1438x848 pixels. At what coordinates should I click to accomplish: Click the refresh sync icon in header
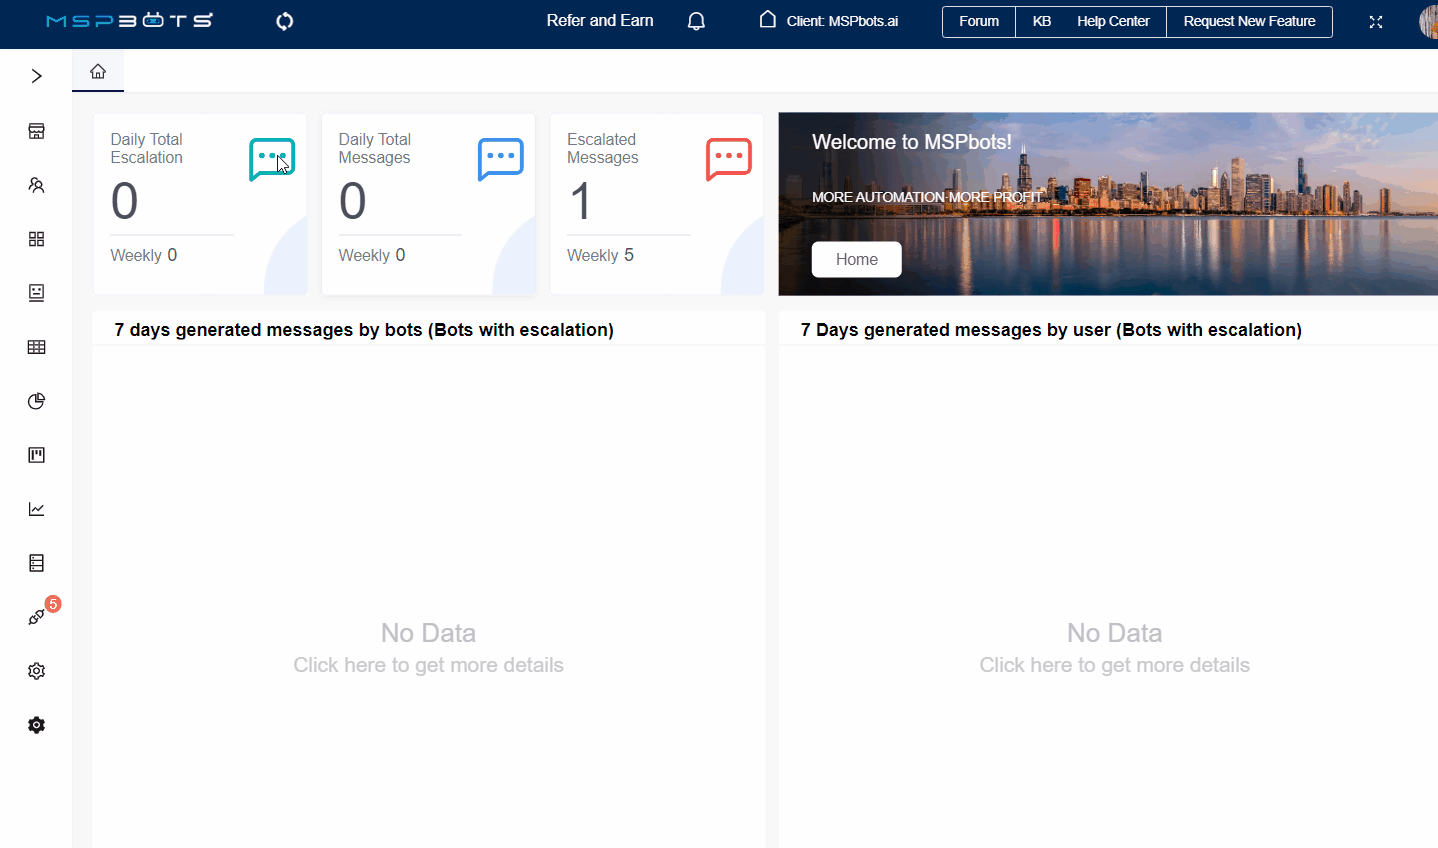pos(285,21)
